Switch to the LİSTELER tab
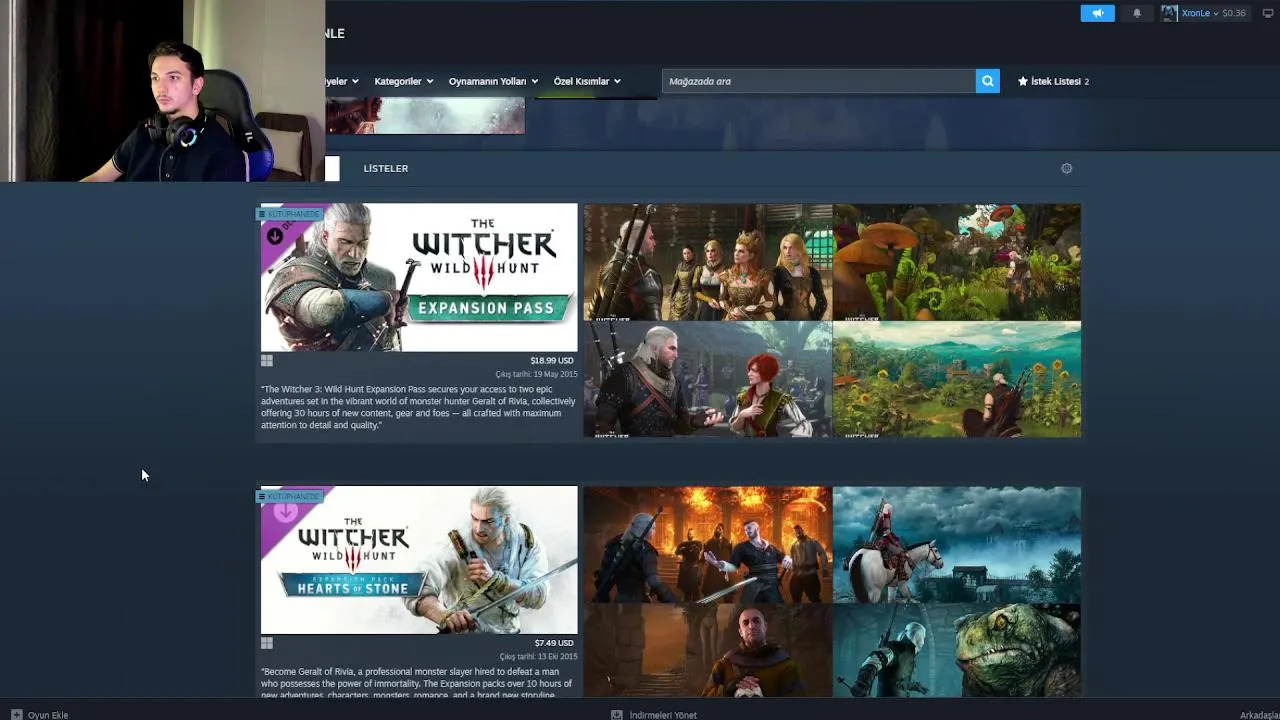The image size is (1280, 720). point(386,168)
